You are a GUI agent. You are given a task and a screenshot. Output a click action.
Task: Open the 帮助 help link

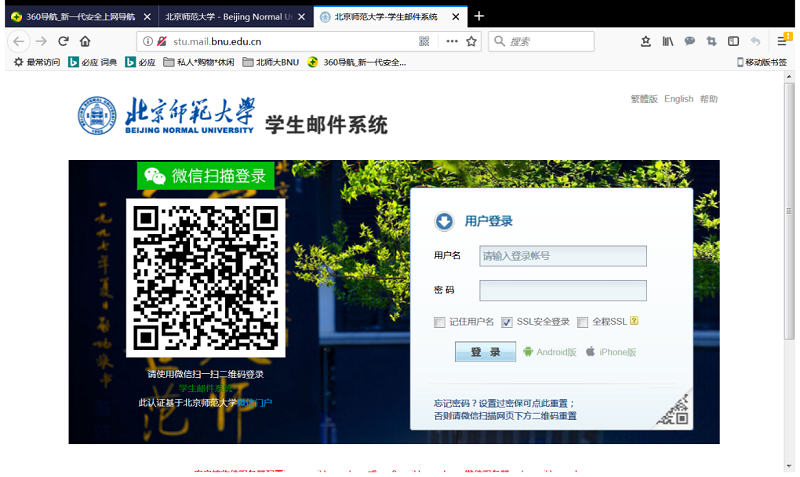pos(709,99)
